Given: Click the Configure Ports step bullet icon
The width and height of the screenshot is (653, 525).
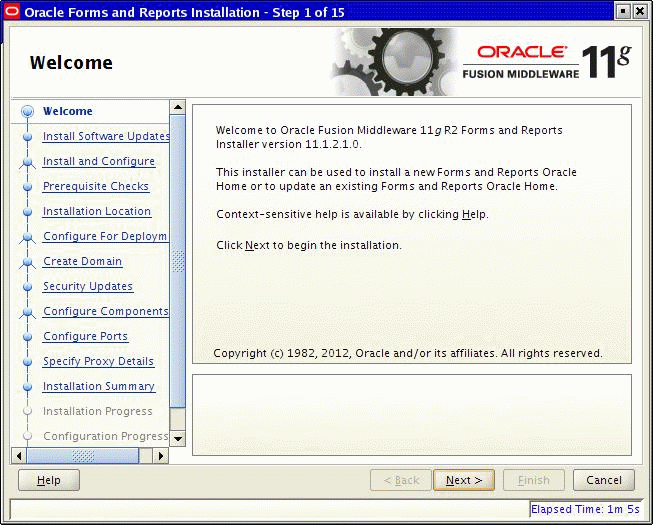Looking at the screenshot, I should tap(27, 336).
